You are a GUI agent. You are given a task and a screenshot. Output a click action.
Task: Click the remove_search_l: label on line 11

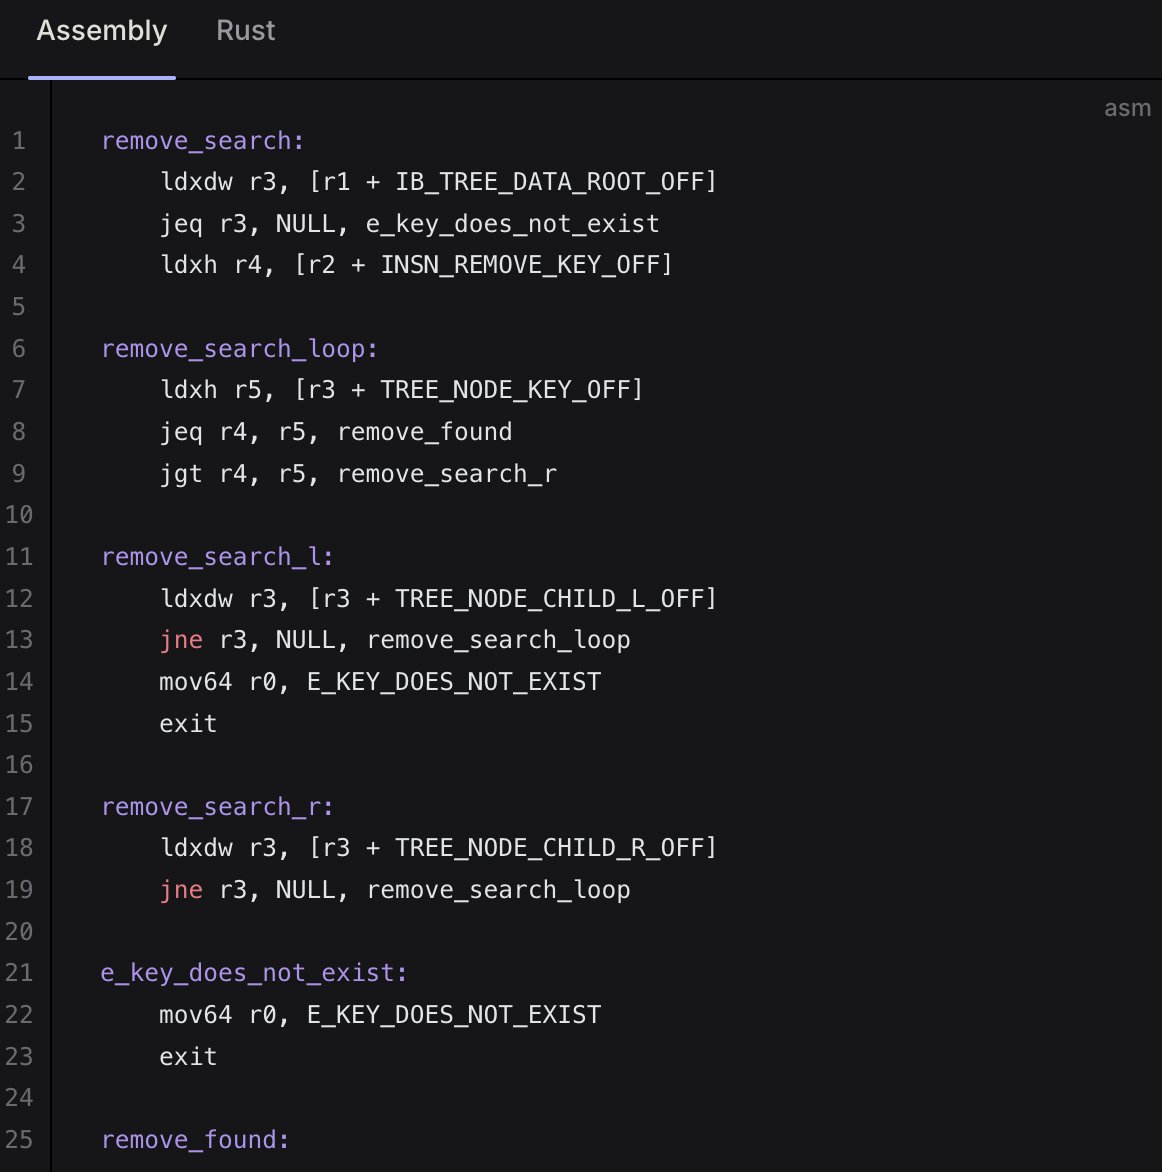pyautogui.click(x=217, y=557)
